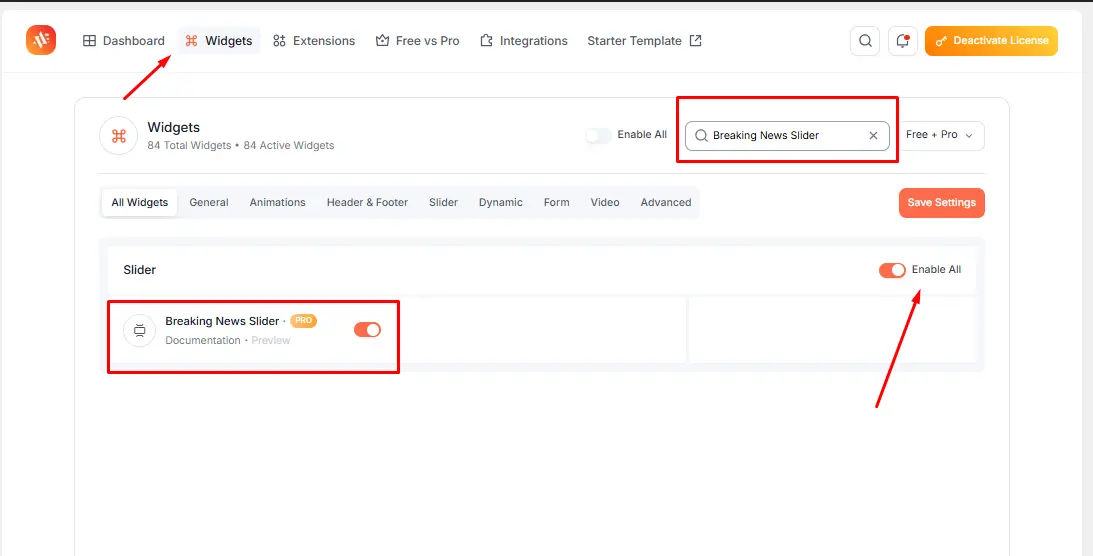Screen dimensions: 1093x556
Task: Toggle Enable All in Slider section
Action: 892,270
